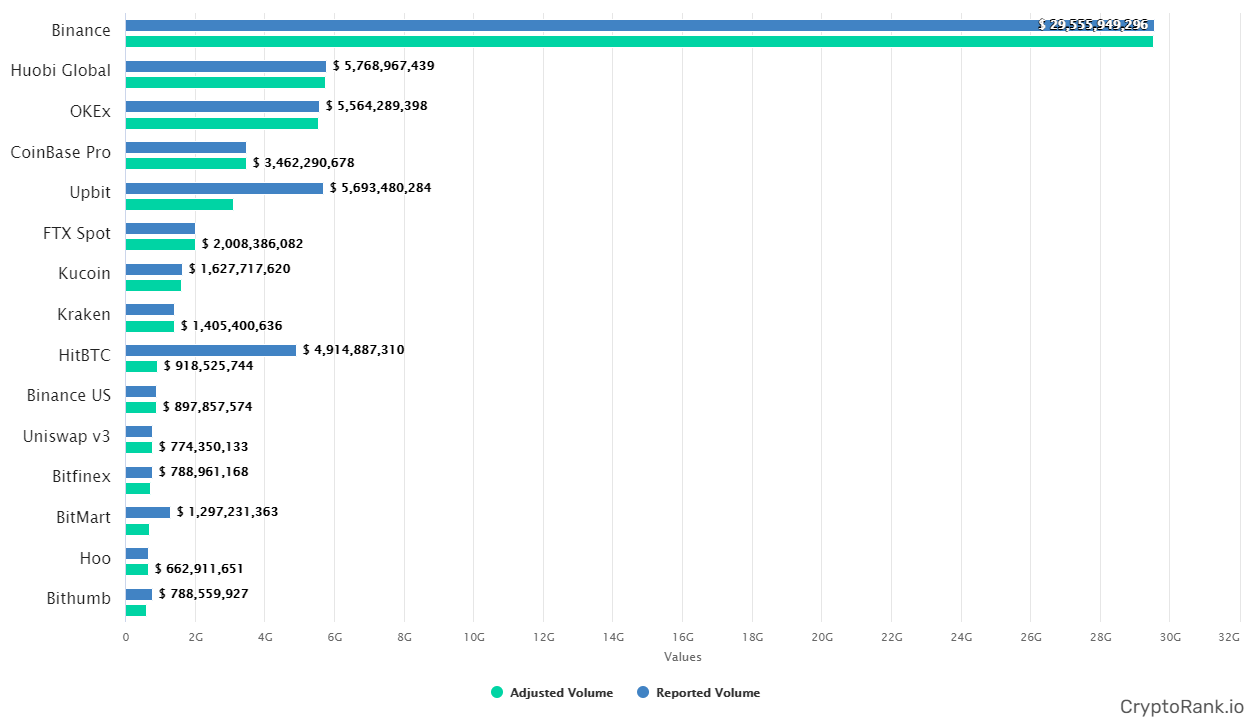This screenshot has width=1250, height=720.
Task: Click the HitBTC axis label
Action: tap(85, 355)
